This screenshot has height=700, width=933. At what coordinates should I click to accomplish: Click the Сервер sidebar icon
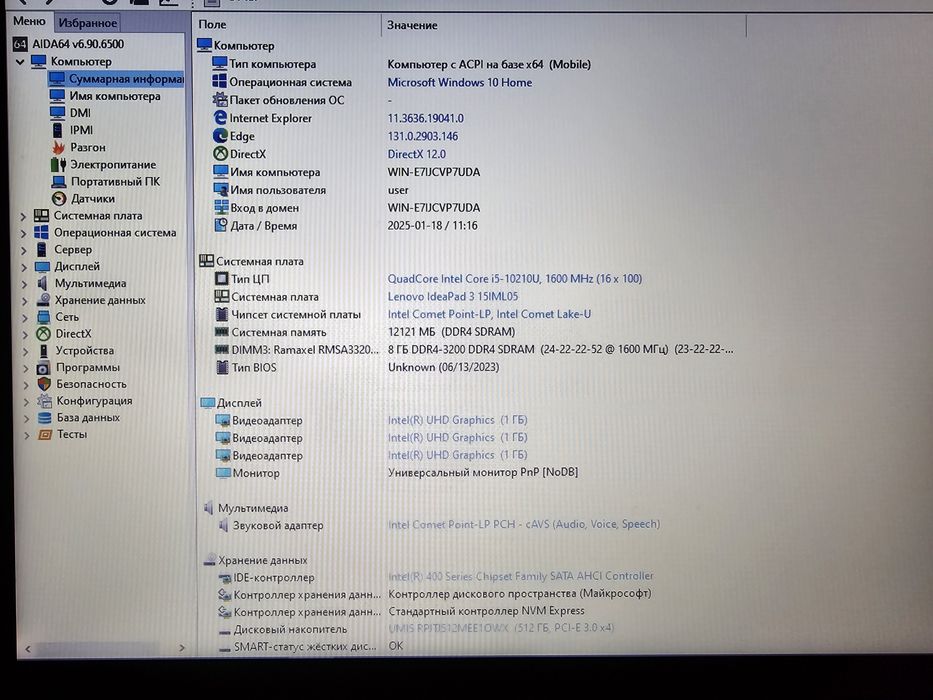[42, 249]
